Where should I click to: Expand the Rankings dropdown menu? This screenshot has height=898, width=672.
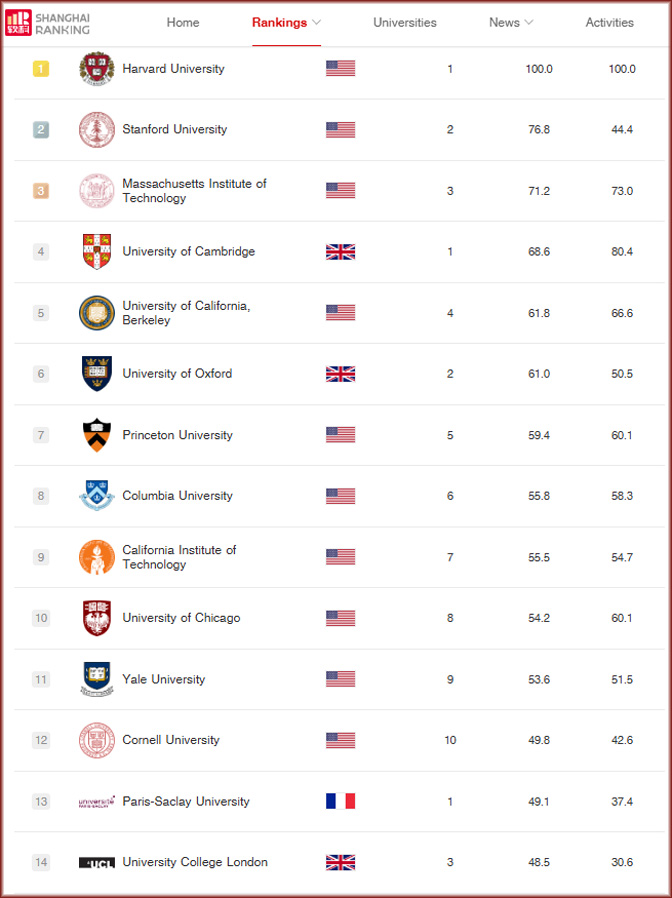(x=286, y=22)
